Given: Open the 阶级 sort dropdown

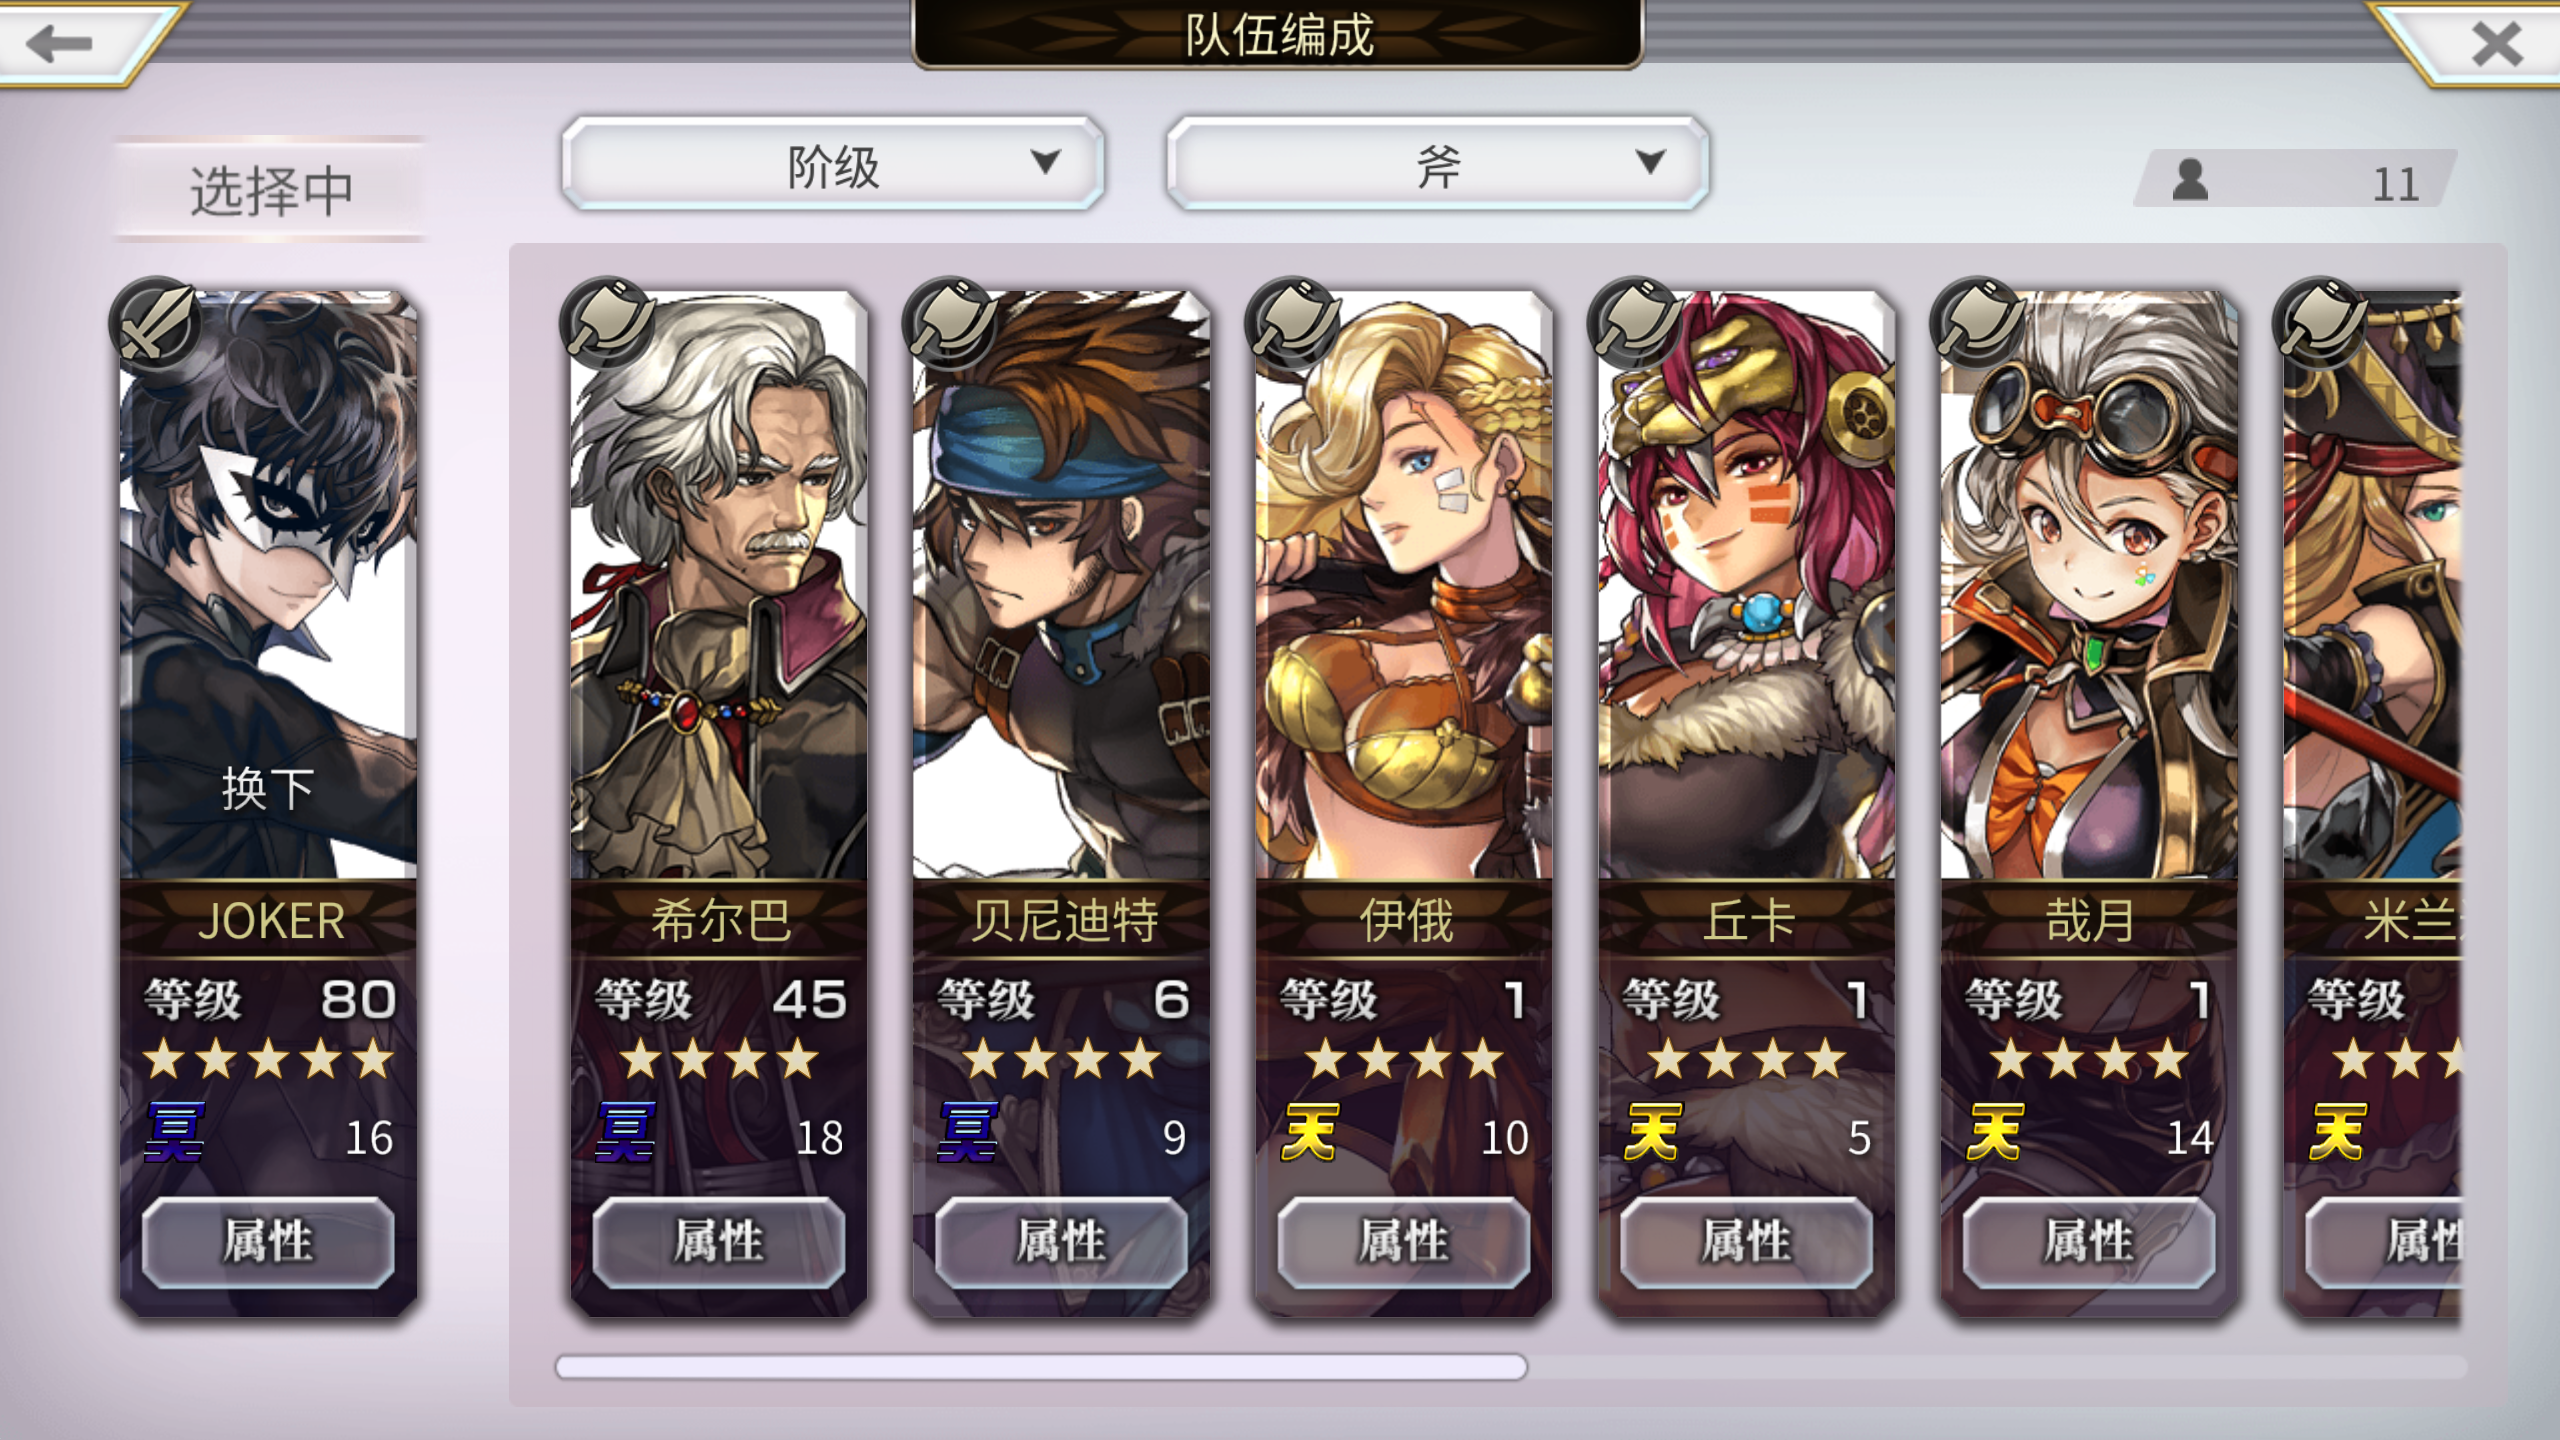Looking at the screenshot, I should point(833,164).
